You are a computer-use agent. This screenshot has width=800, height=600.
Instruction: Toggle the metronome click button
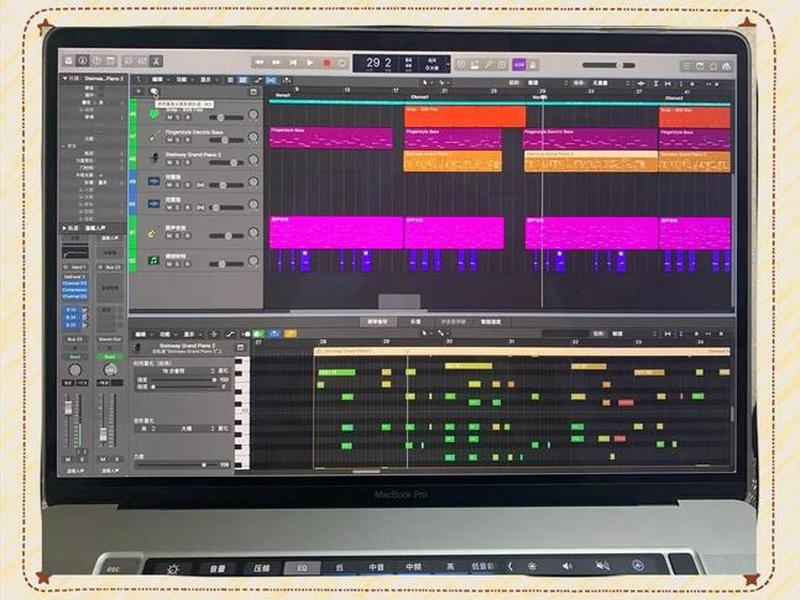coord(533,65)
